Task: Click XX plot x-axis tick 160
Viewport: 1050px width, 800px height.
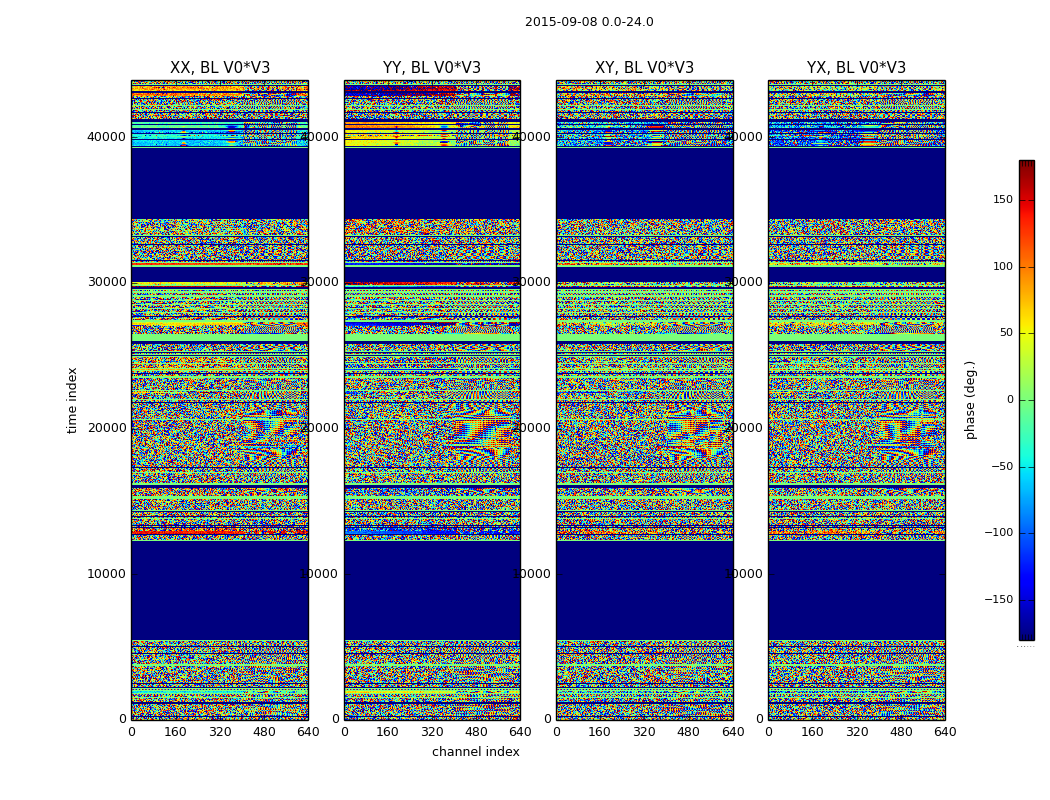Action: click(175, 732)
